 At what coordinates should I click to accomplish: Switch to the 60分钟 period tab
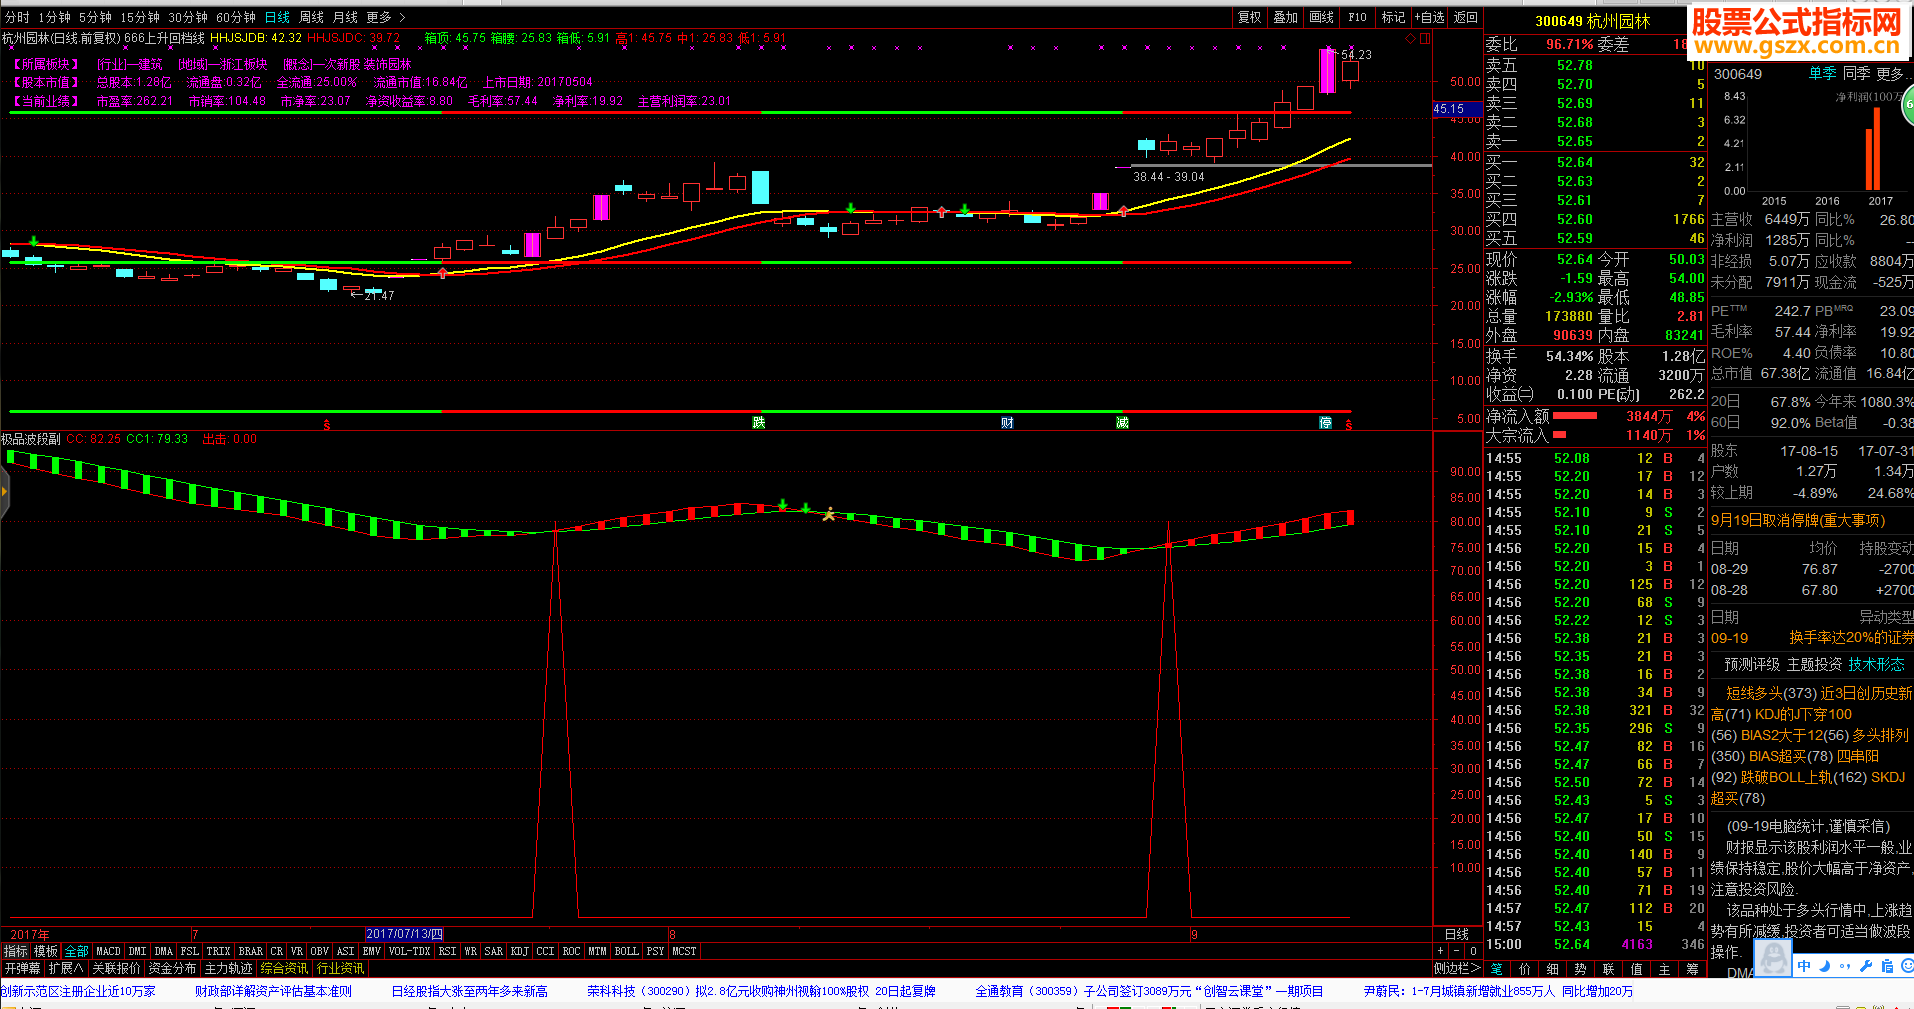236,17
